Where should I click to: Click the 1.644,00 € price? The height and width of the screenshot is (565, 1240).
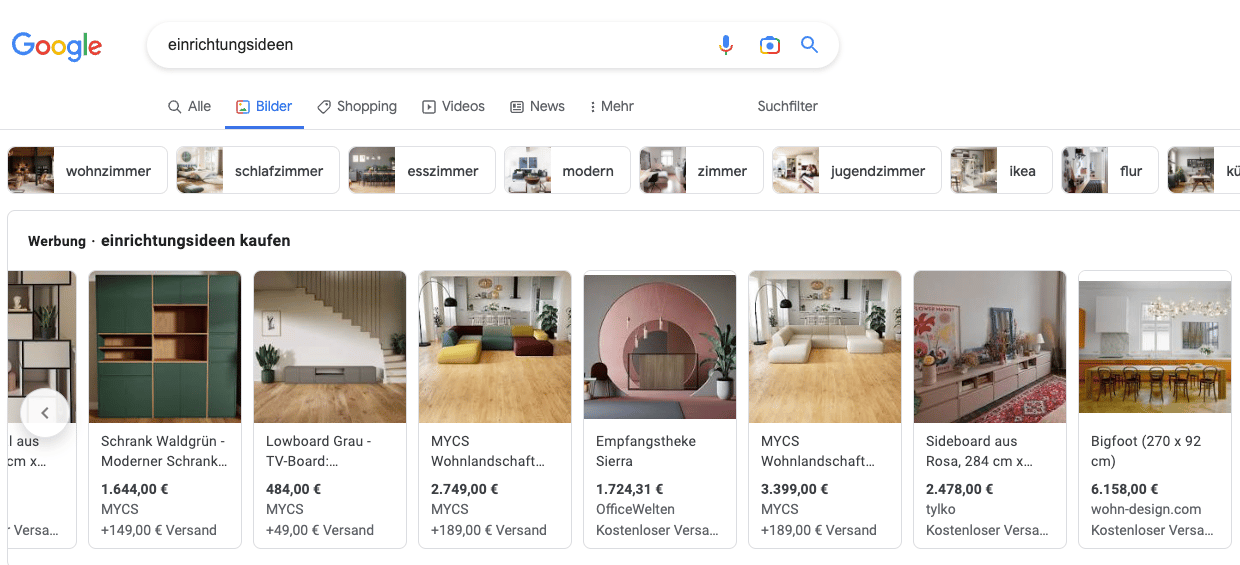[x=135, y=489]
